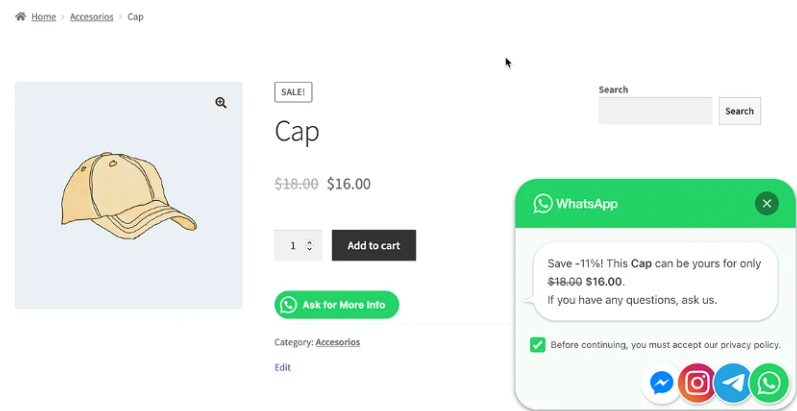Zoom product image with magnifier icon
This screenshot has width=797, height=411.
(221, 103)
